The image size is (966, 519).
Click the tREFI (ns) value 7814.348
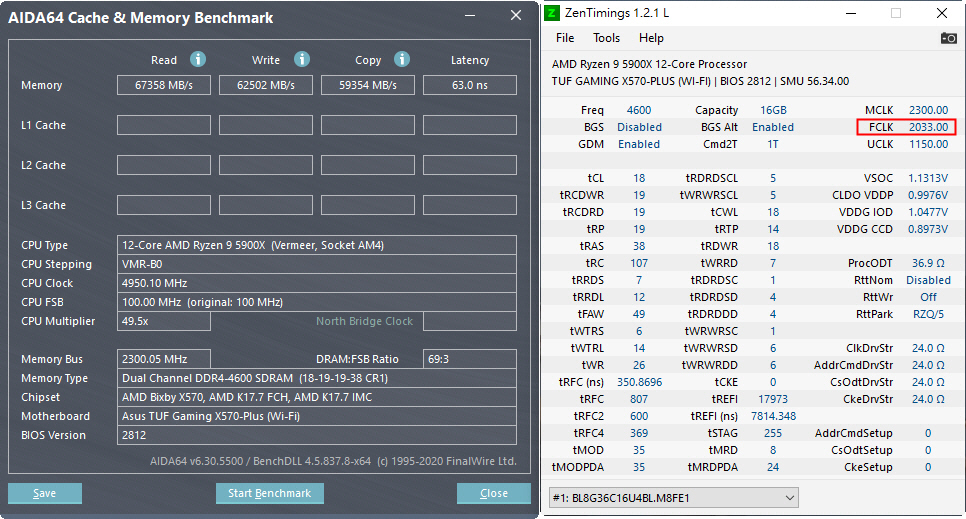click(773, 416)
